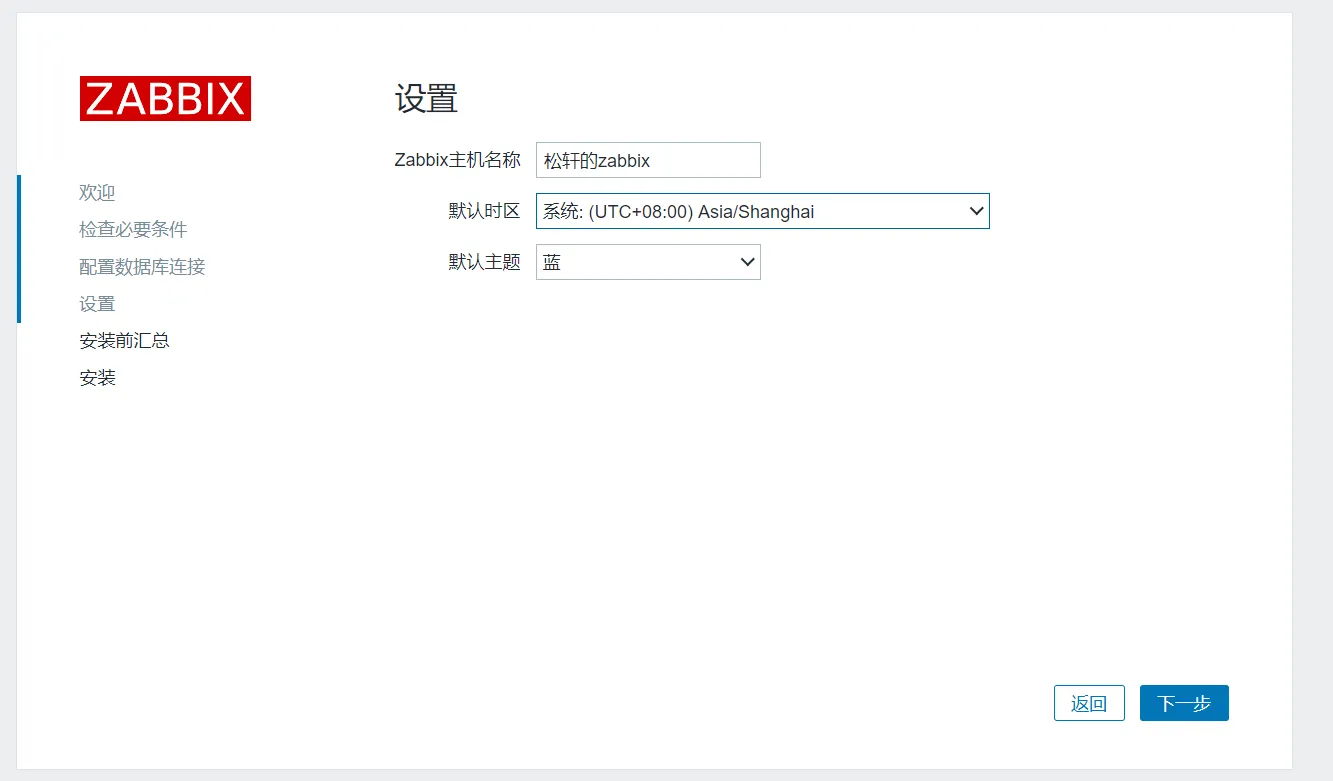The image size is (1333, 781).
Task: Click the timezone dropdown chevron arrow
Action: (976, 211)
